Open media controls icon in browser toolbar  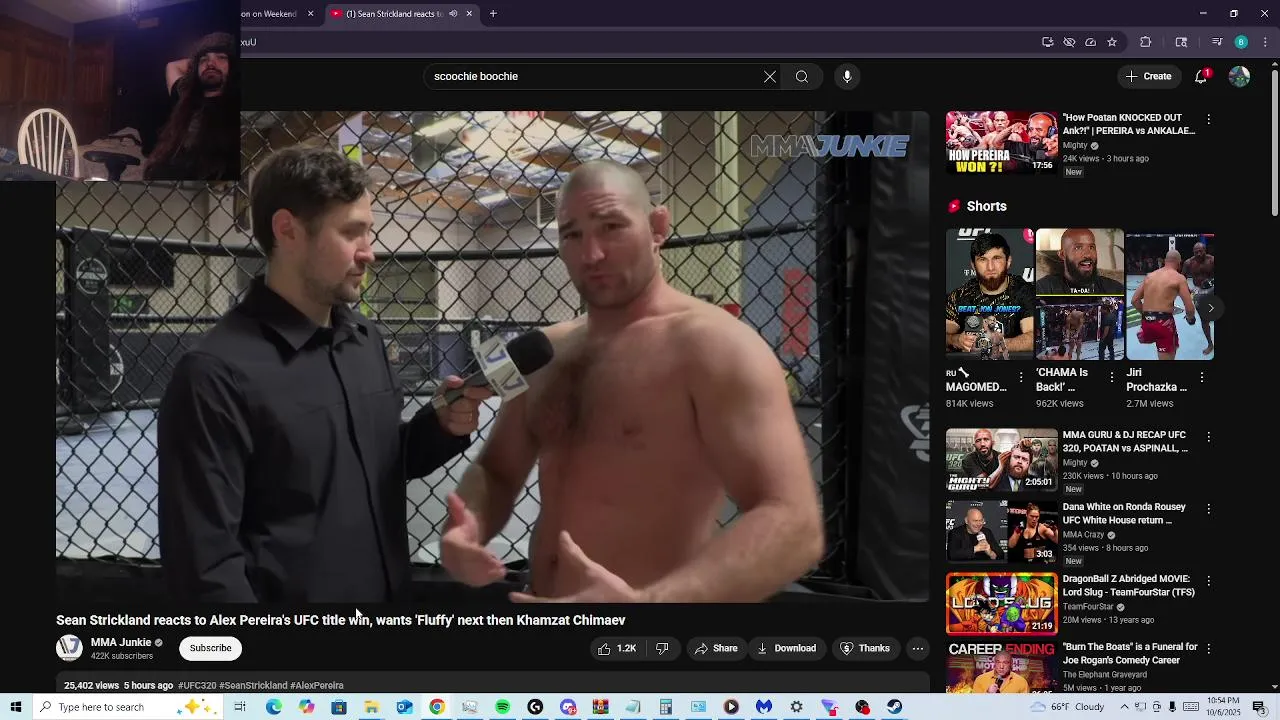pyautogui.click(x=1217, y=42)
